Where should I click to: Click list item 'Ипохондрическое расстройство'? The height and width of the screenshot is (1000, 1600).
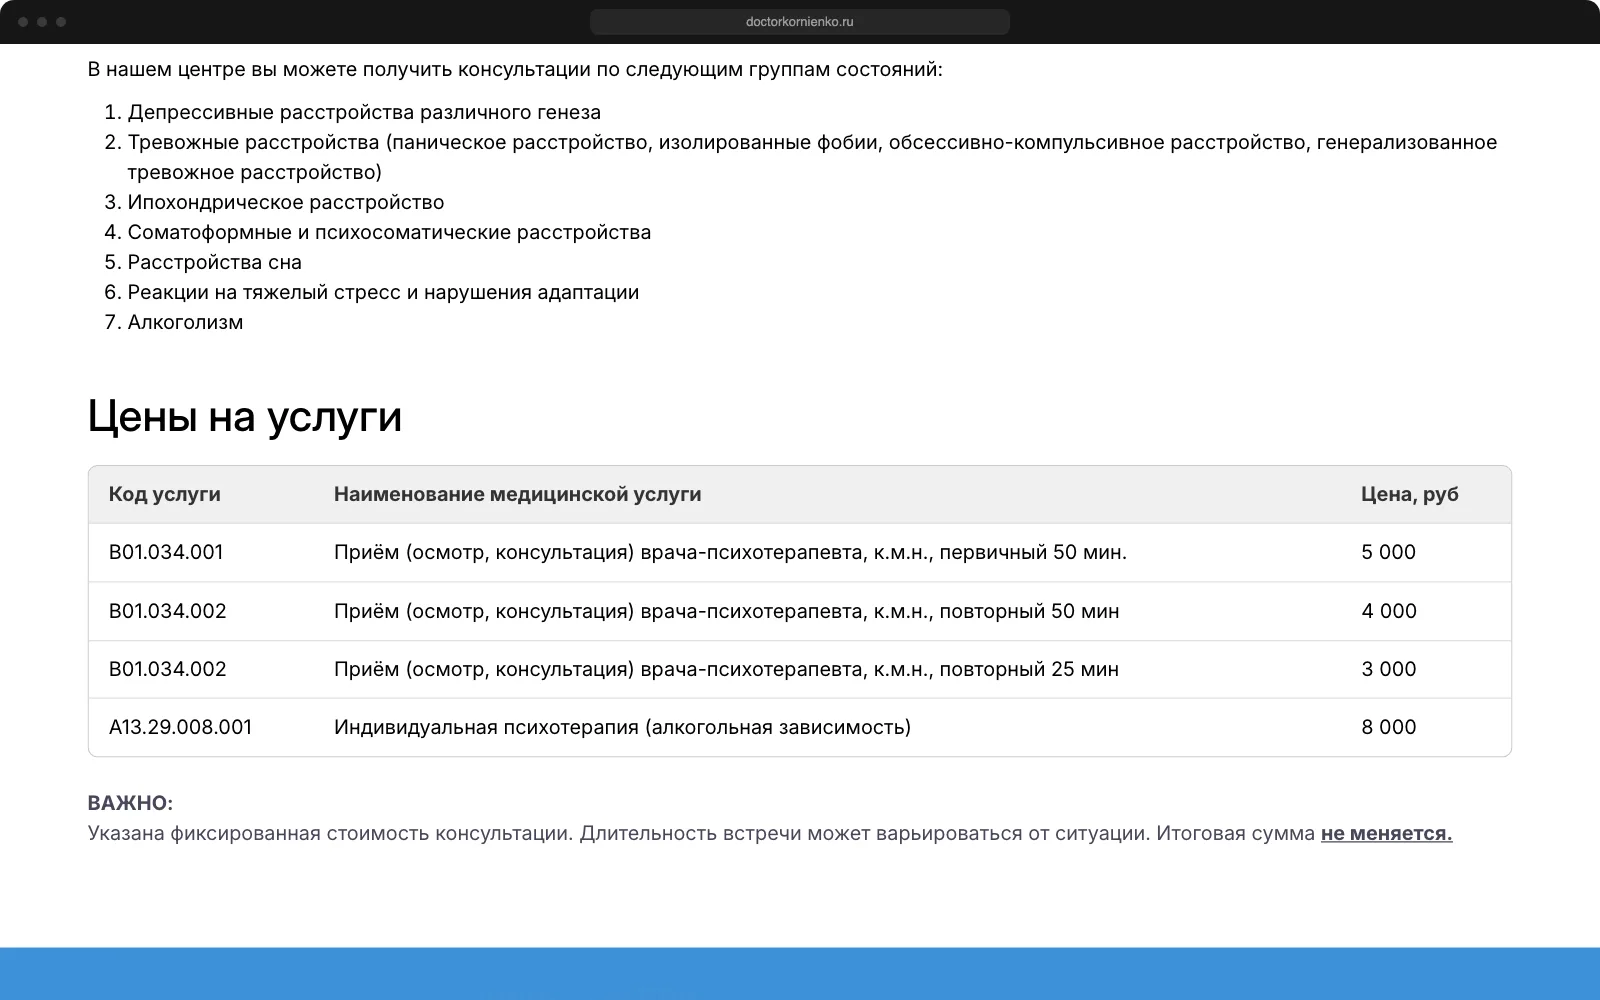tap(286, 202)
